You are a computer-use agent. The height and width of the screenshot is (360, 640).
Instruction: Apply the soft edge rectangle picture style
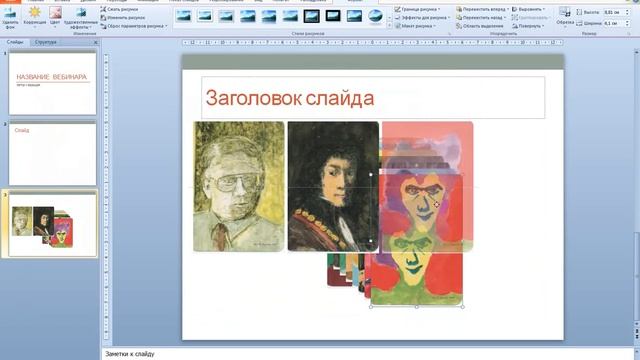point(290,16)
